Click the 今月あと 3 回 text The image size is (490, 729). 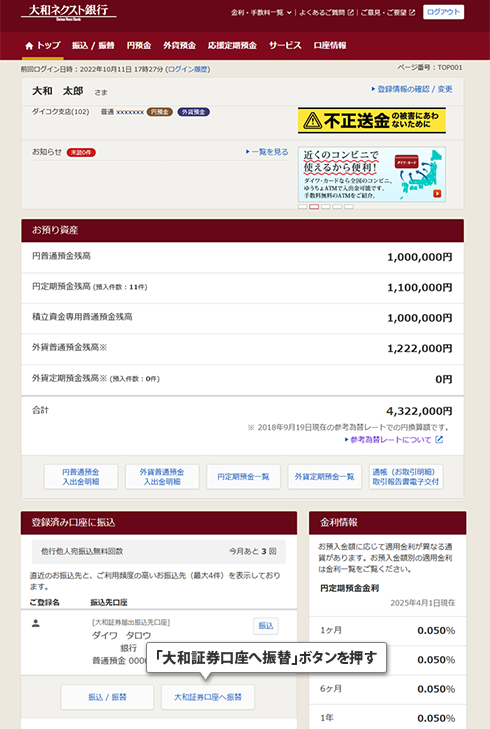click(x=252, y=551)
